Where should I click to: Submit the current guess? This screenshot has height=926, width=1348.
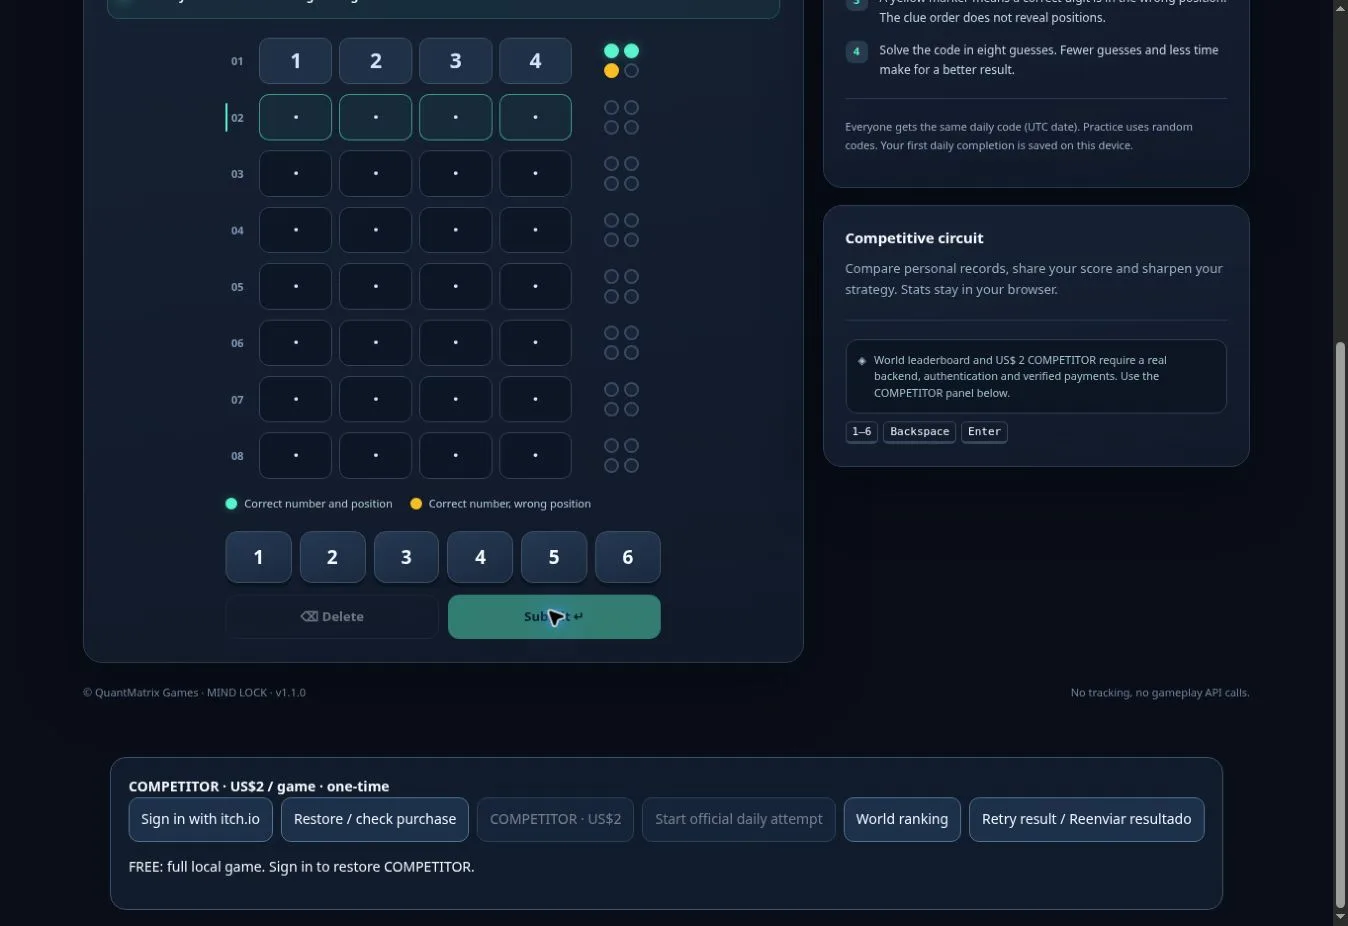tap(554, 617)
